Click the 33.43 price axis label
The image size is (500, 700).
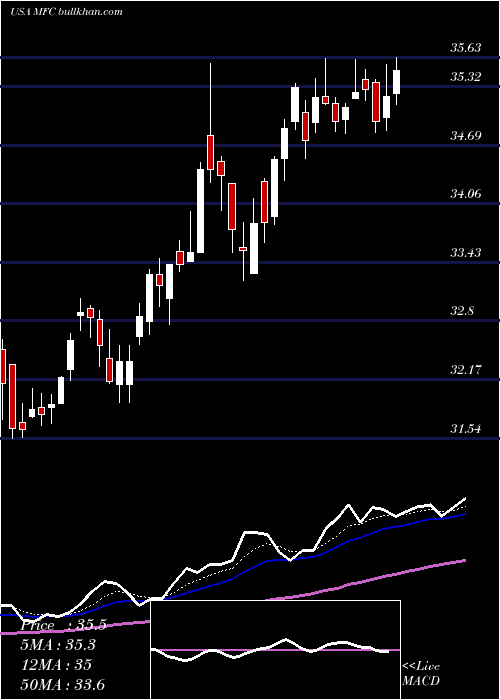(x=466, y=253)
